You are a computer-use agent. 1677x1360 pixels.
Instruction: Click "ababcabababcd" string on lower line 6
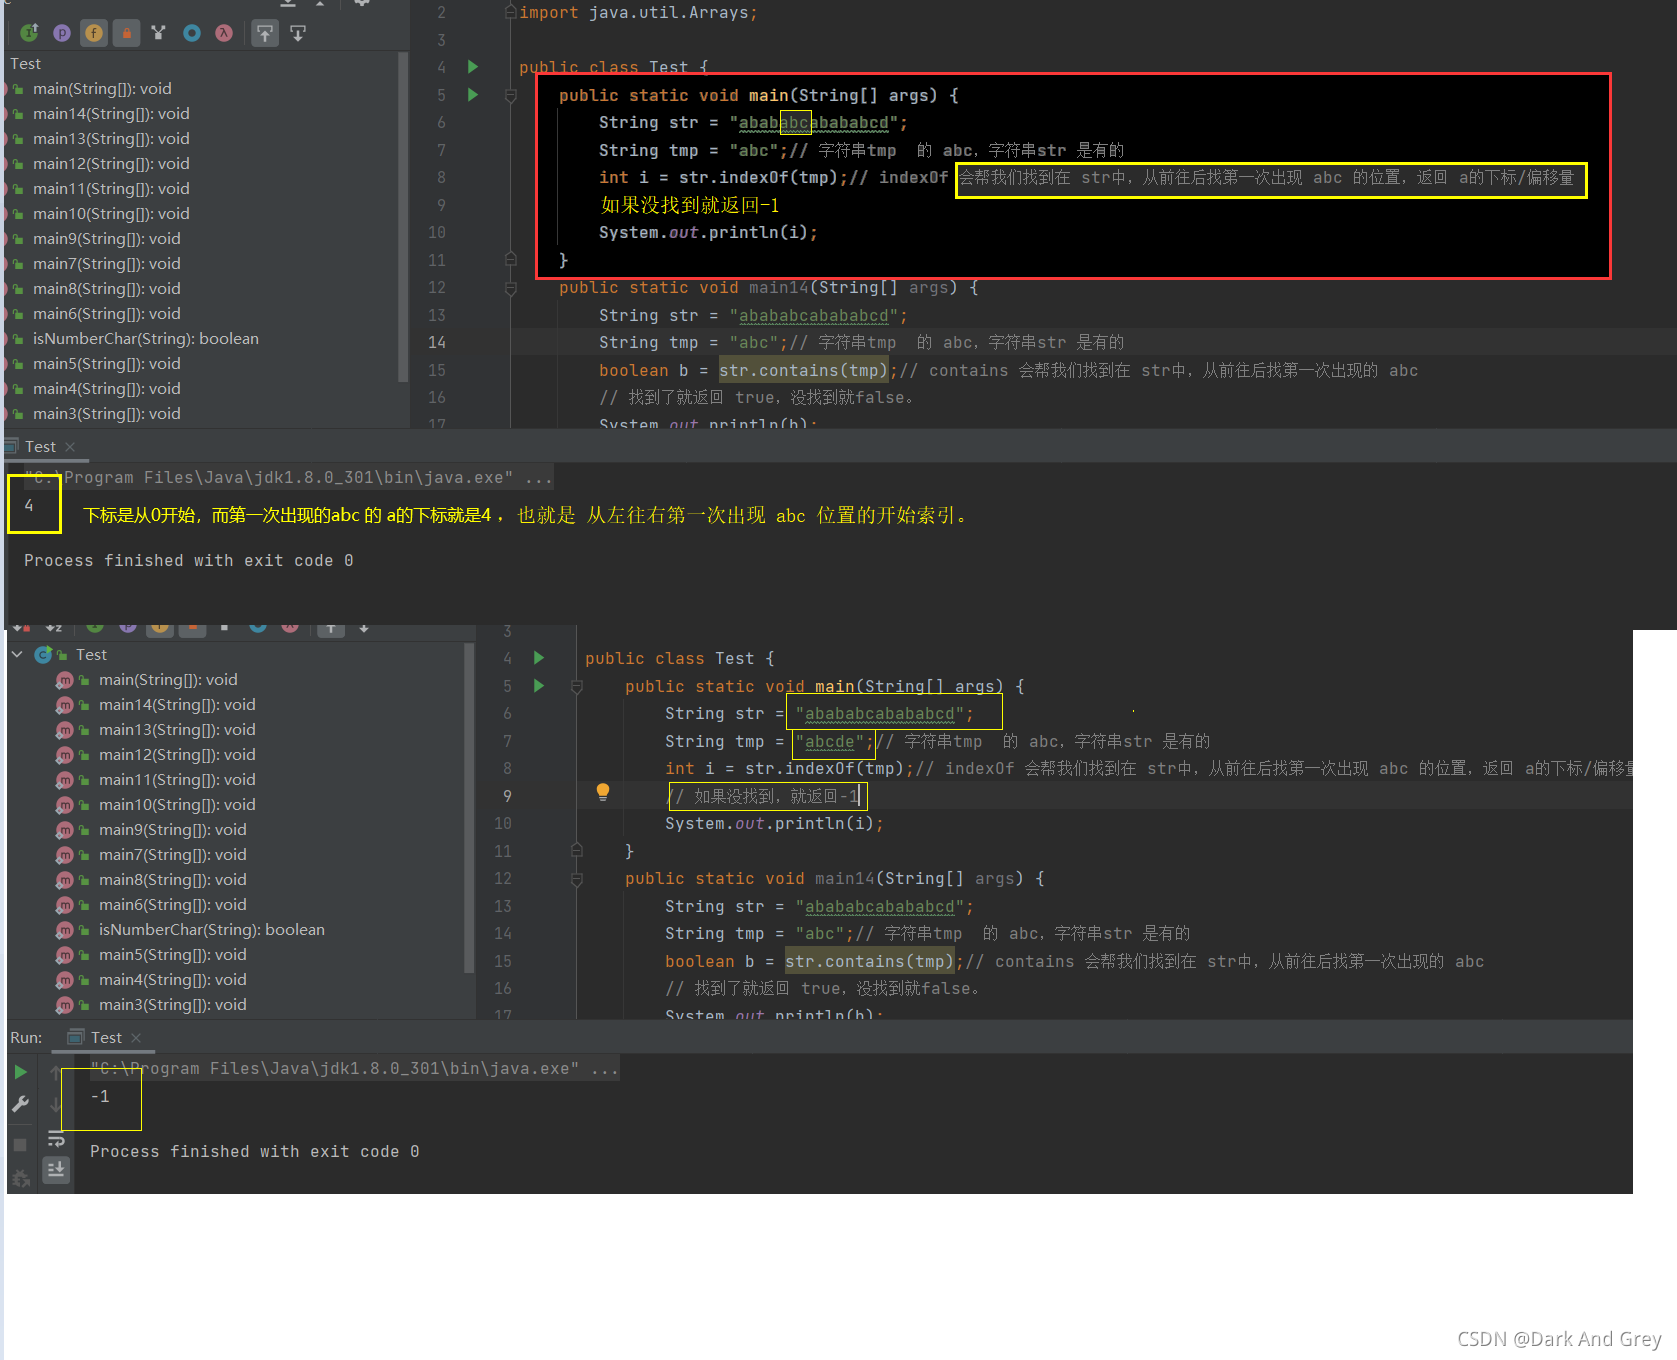pos(880,714)
